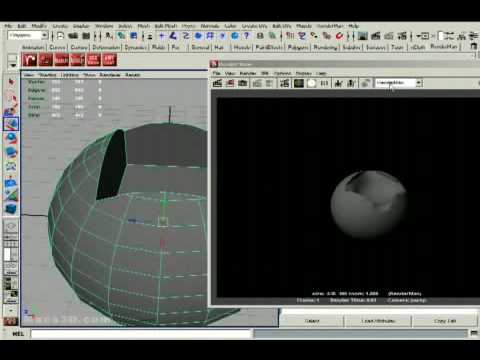Screen dimensions: 480x360
Task: Open the Render View Options menu
Action: (282, 73)
